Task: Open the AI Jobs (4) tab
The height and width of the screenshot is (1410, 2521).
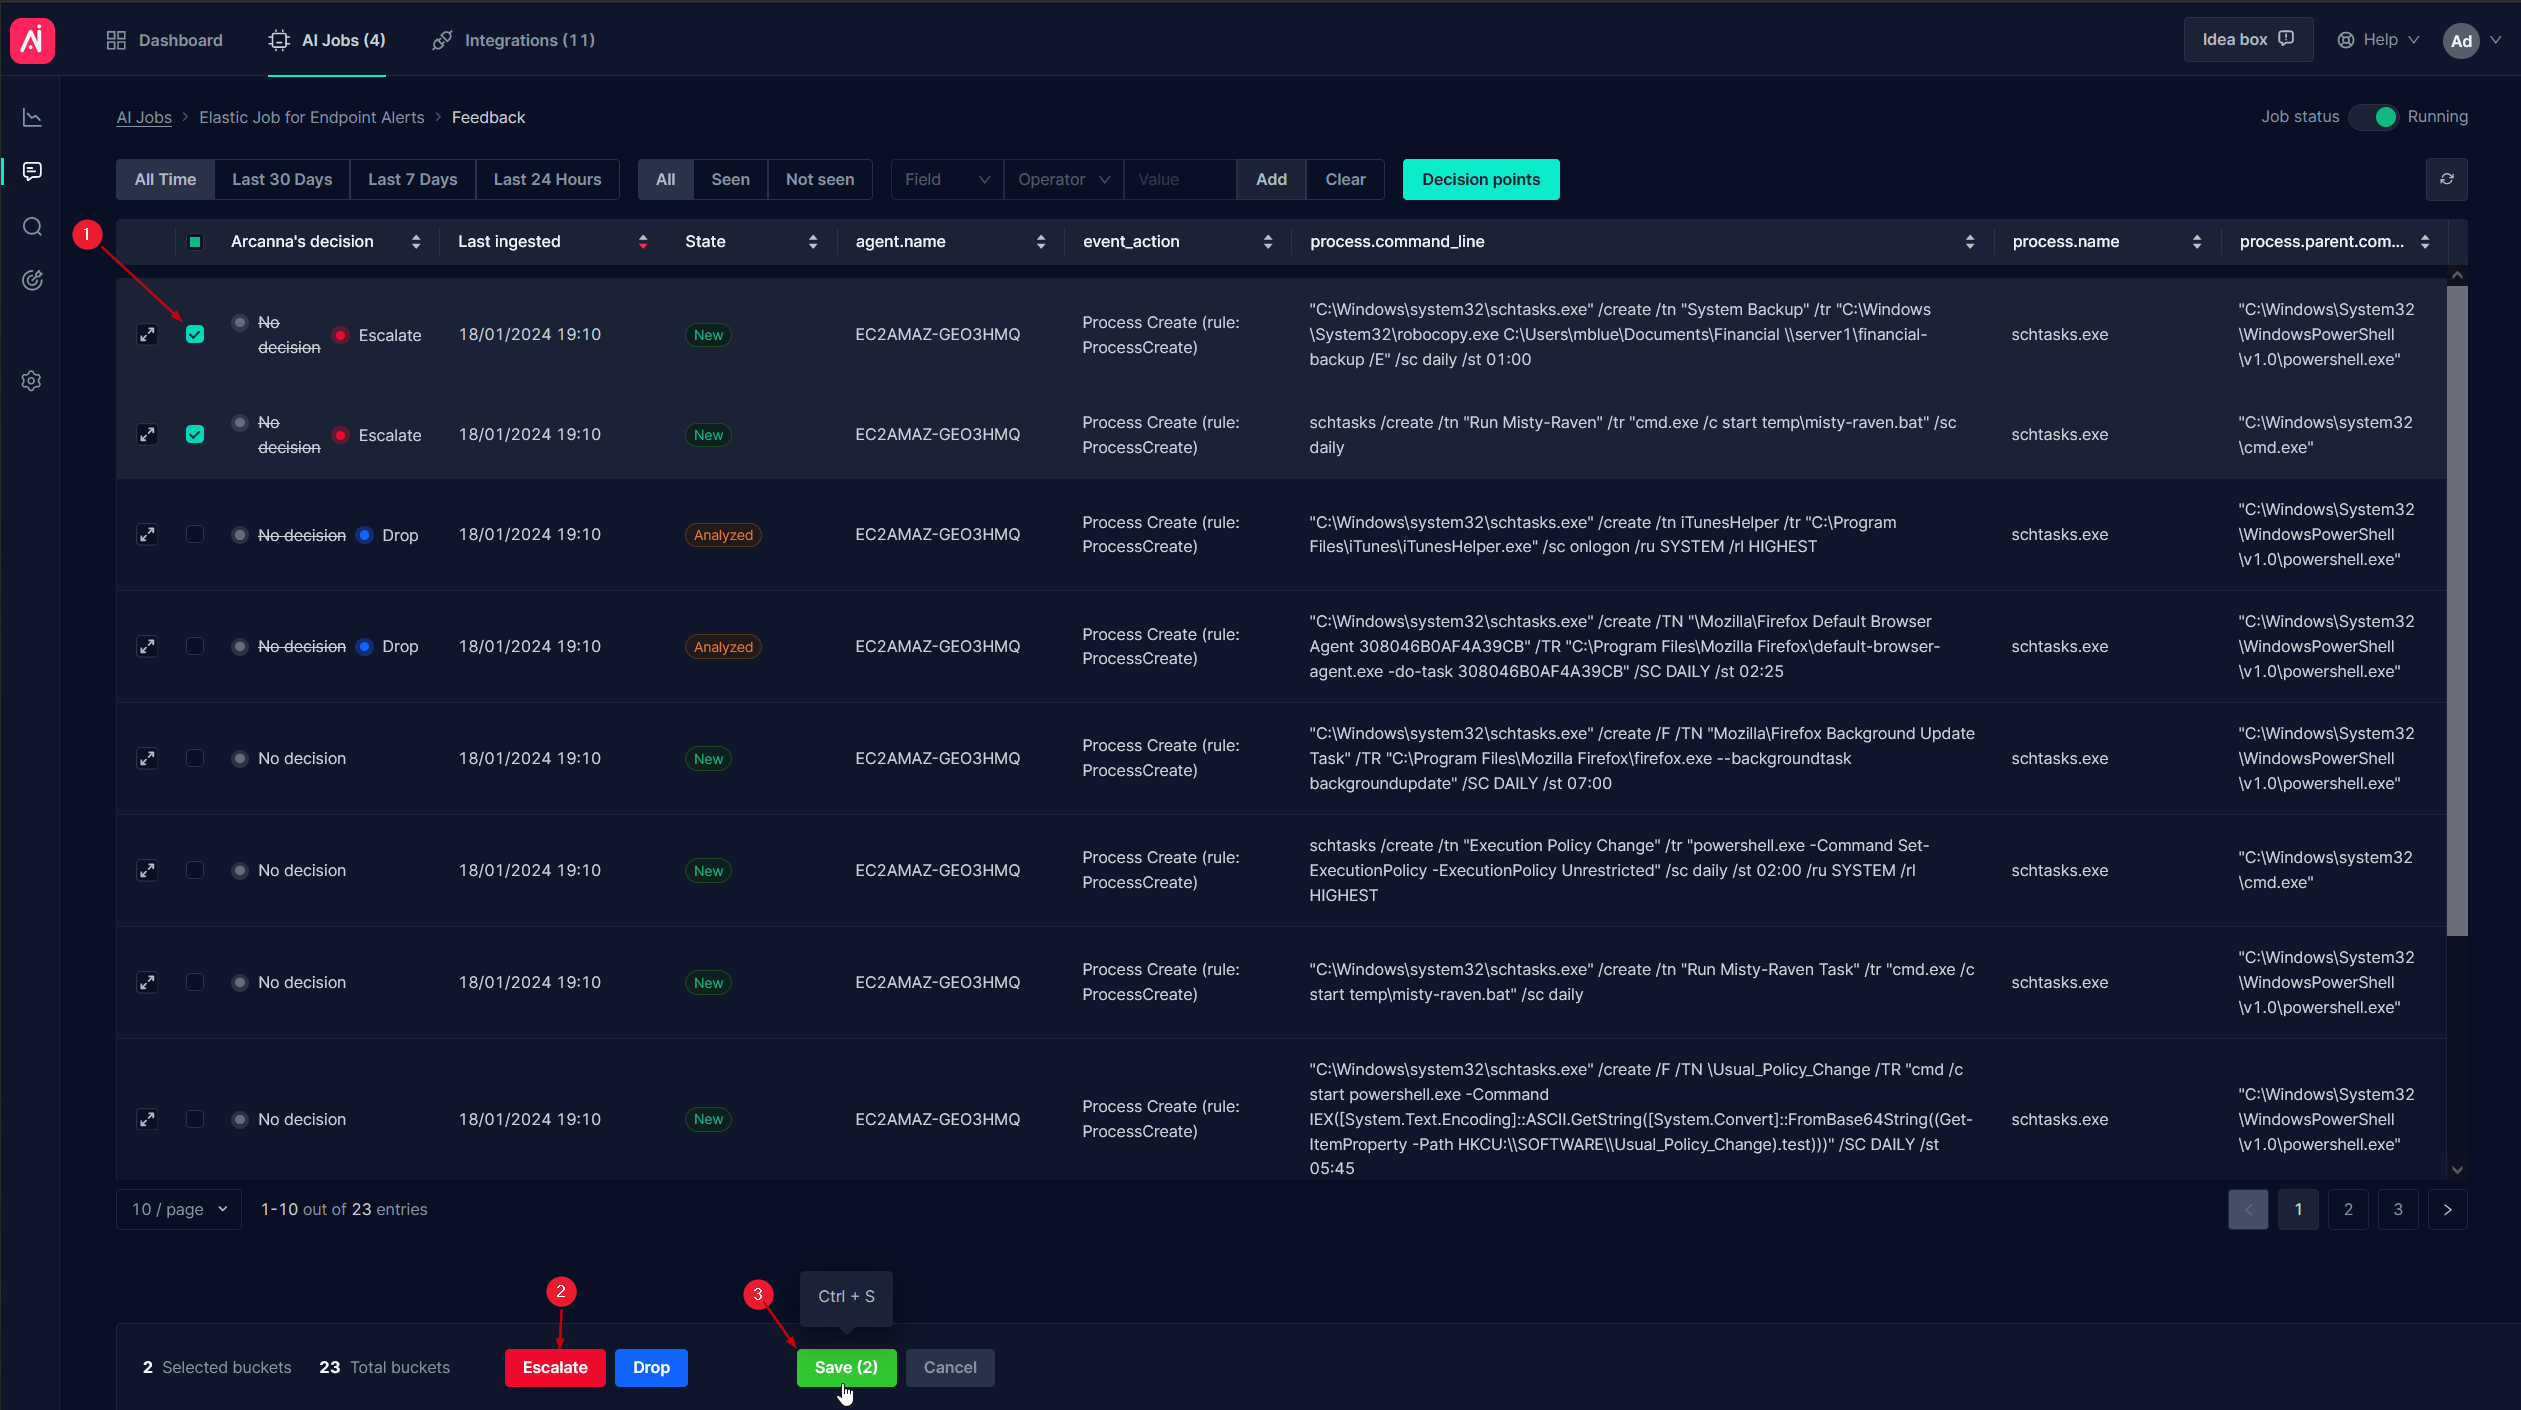Action: click(327, 40)
